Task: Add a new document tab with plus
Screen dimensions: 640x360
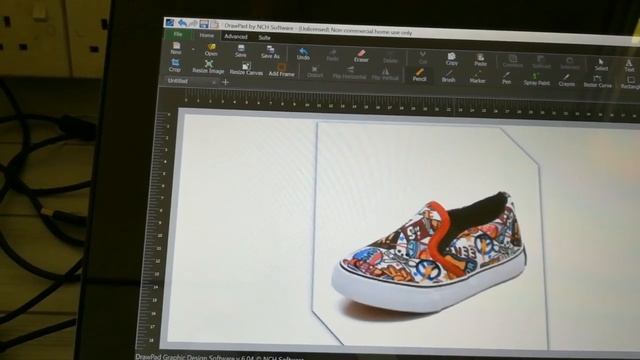Action: (x=225, y=82)
